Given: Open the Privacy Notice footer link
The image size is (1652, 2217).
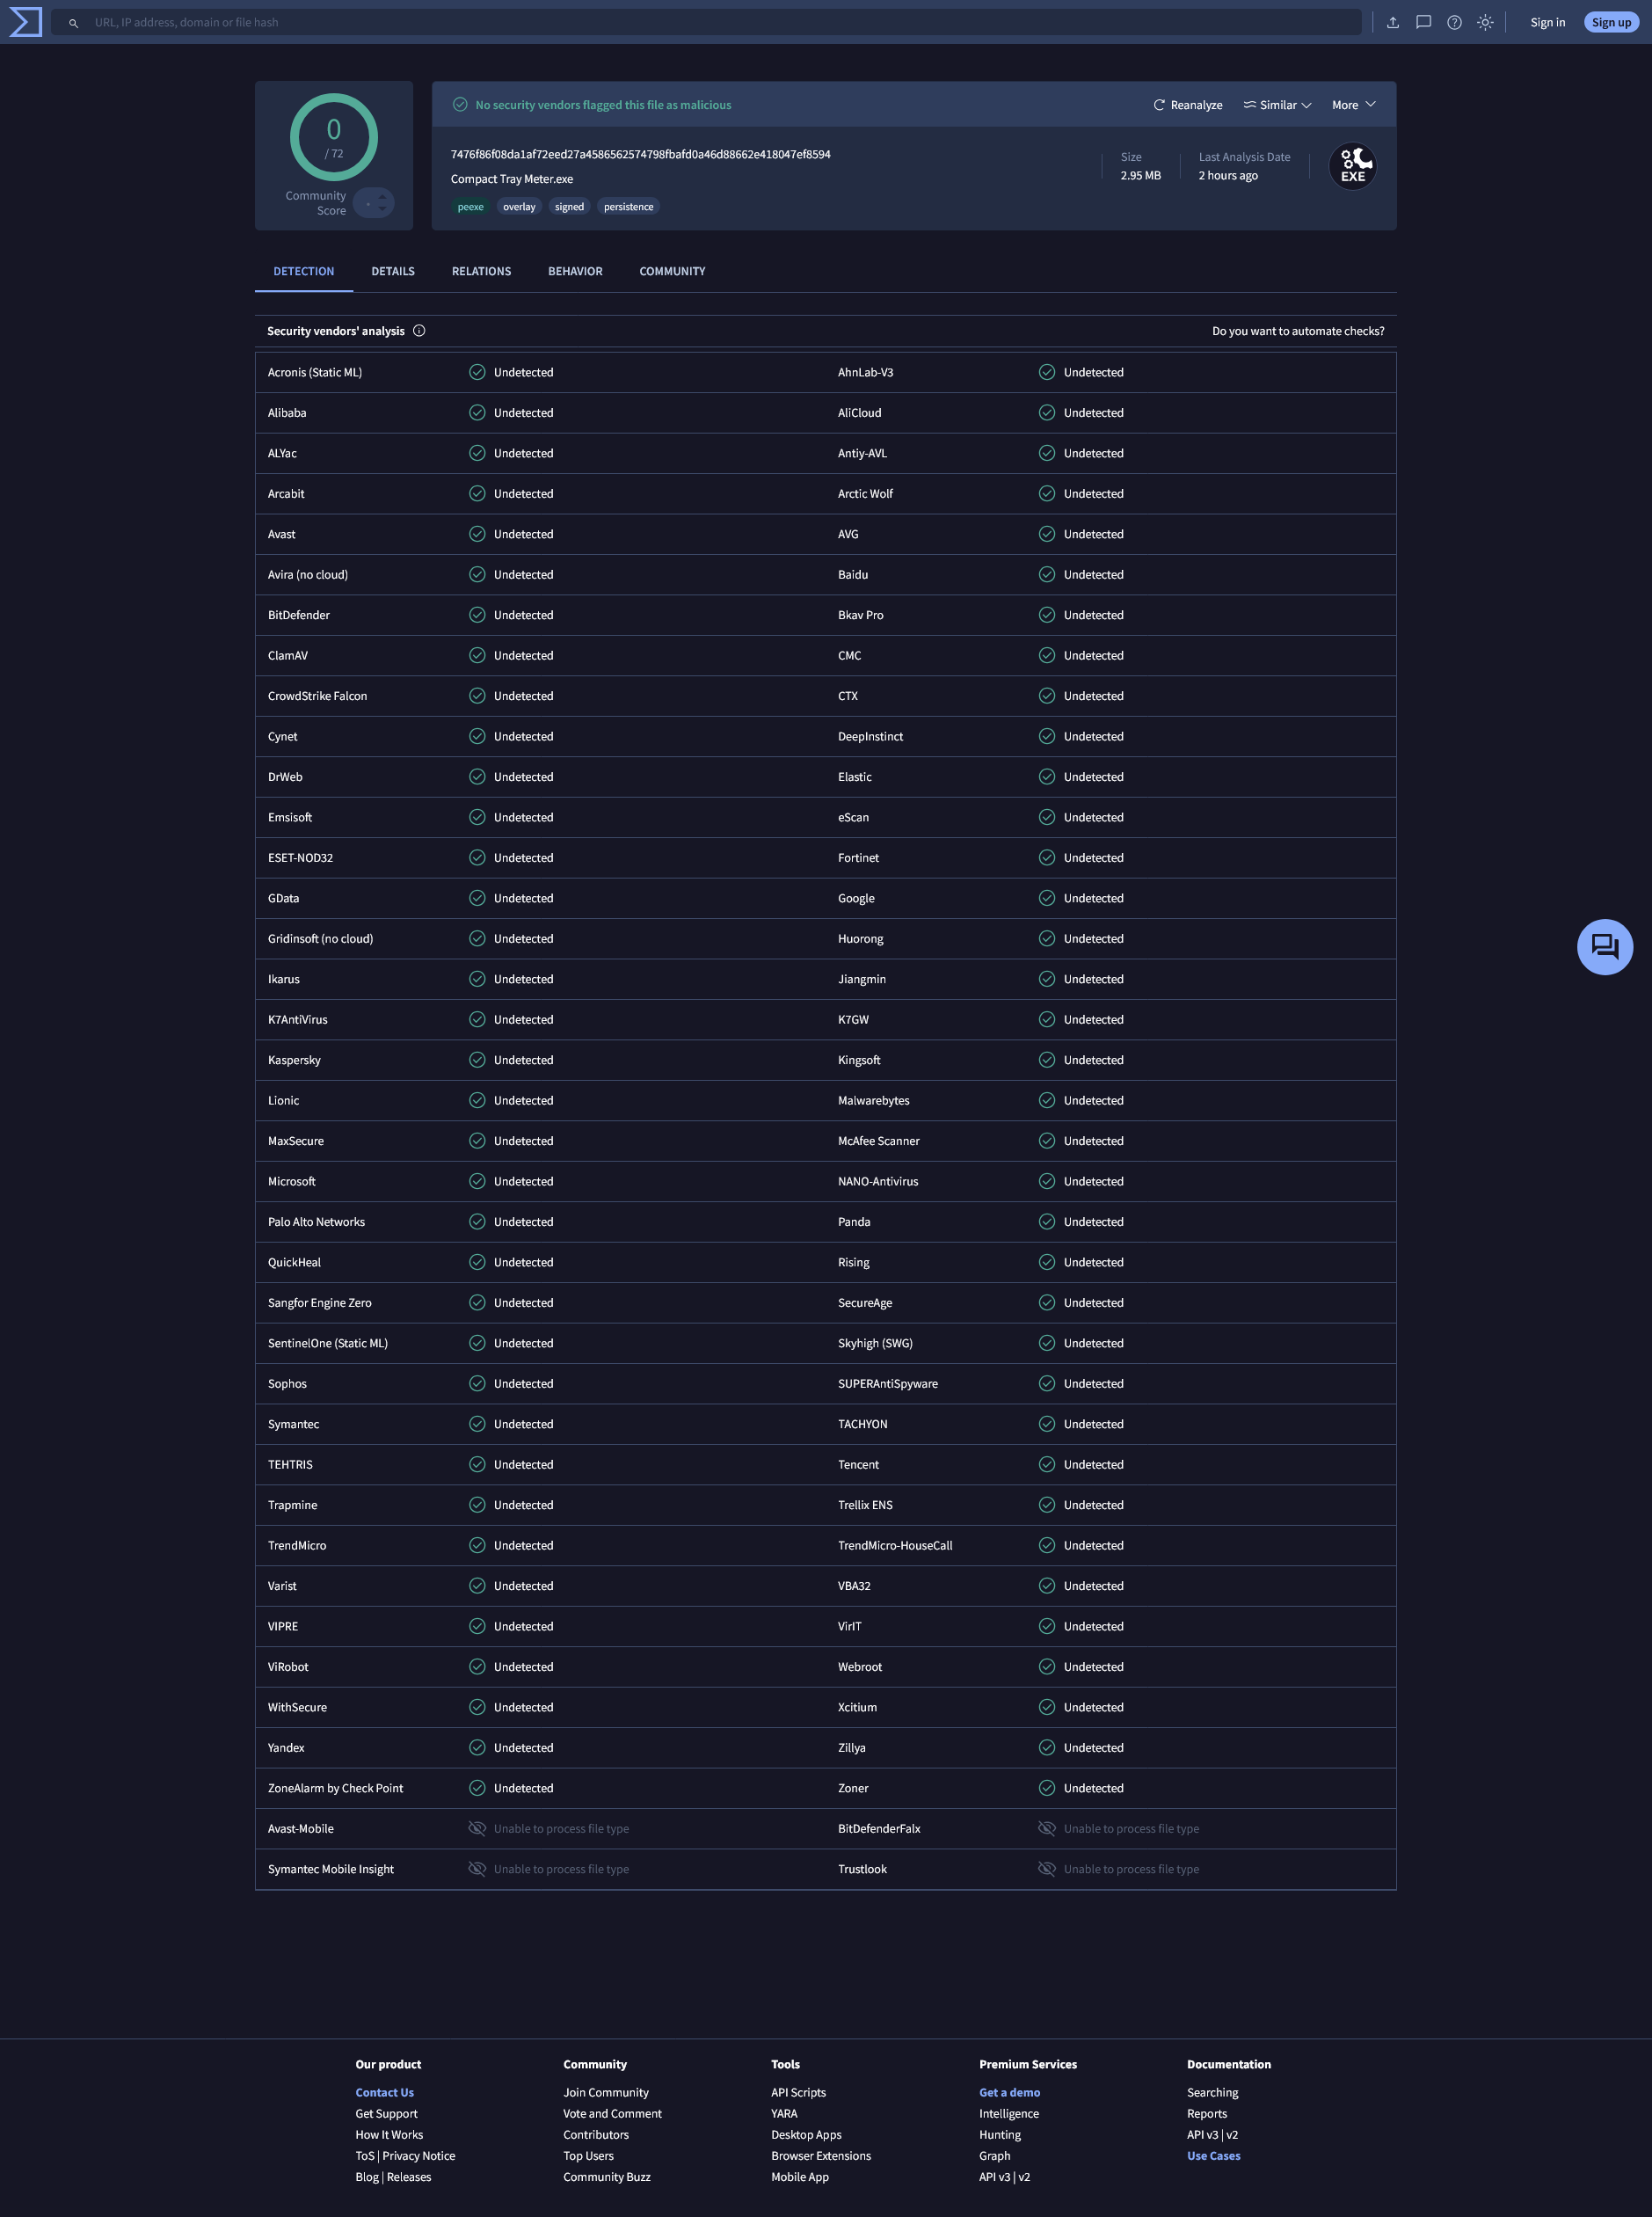Looking at the screenshot, I should click(x=418, y=2156).
